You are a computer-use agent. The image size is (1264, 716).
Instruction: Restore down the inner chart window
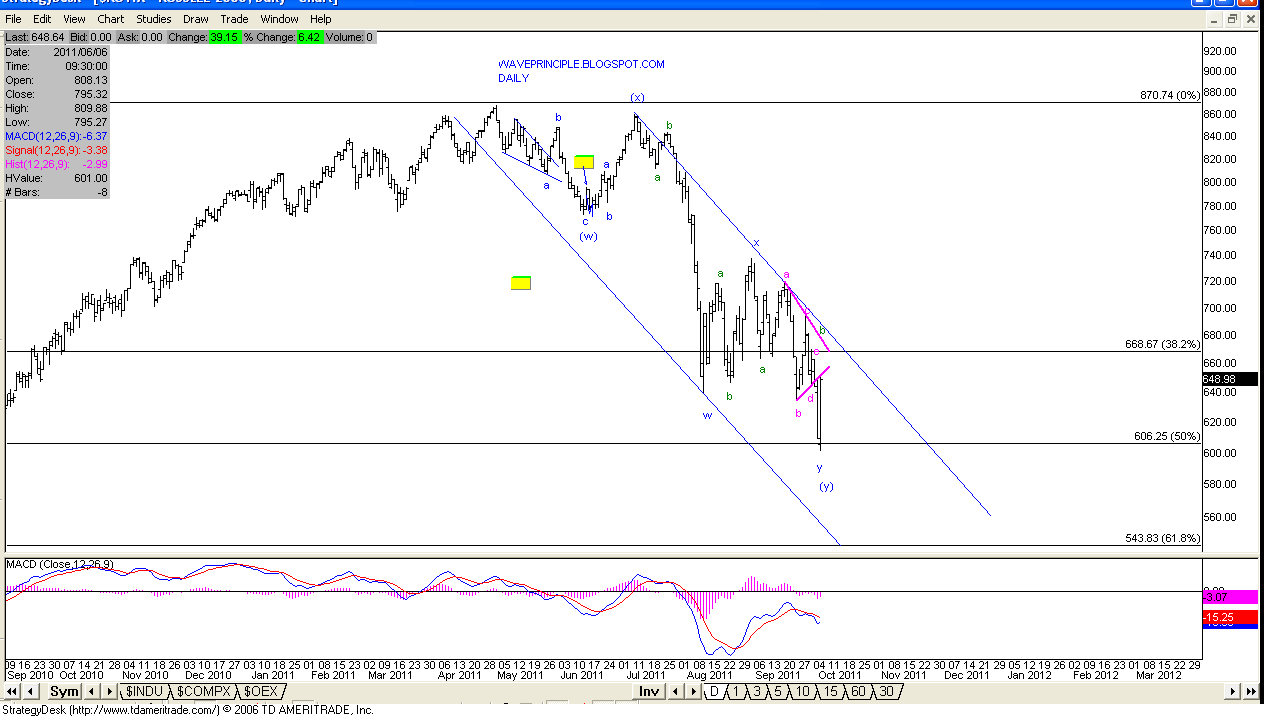coord(1233,19)
